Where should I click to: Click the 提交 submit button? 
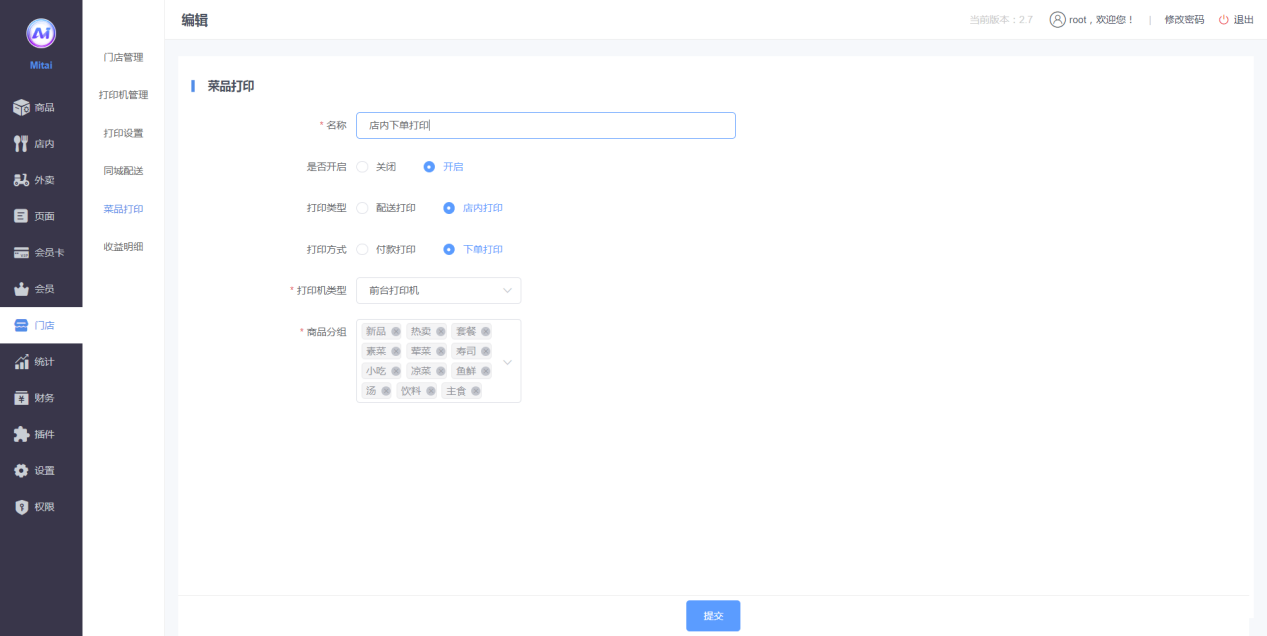point(713,616)
